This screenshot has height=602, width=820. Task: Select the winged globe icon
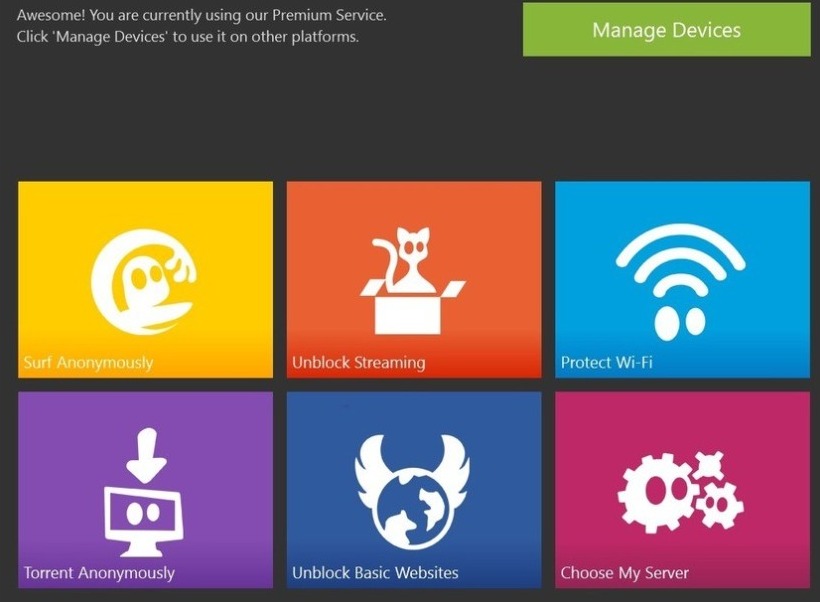pos(413,490)
